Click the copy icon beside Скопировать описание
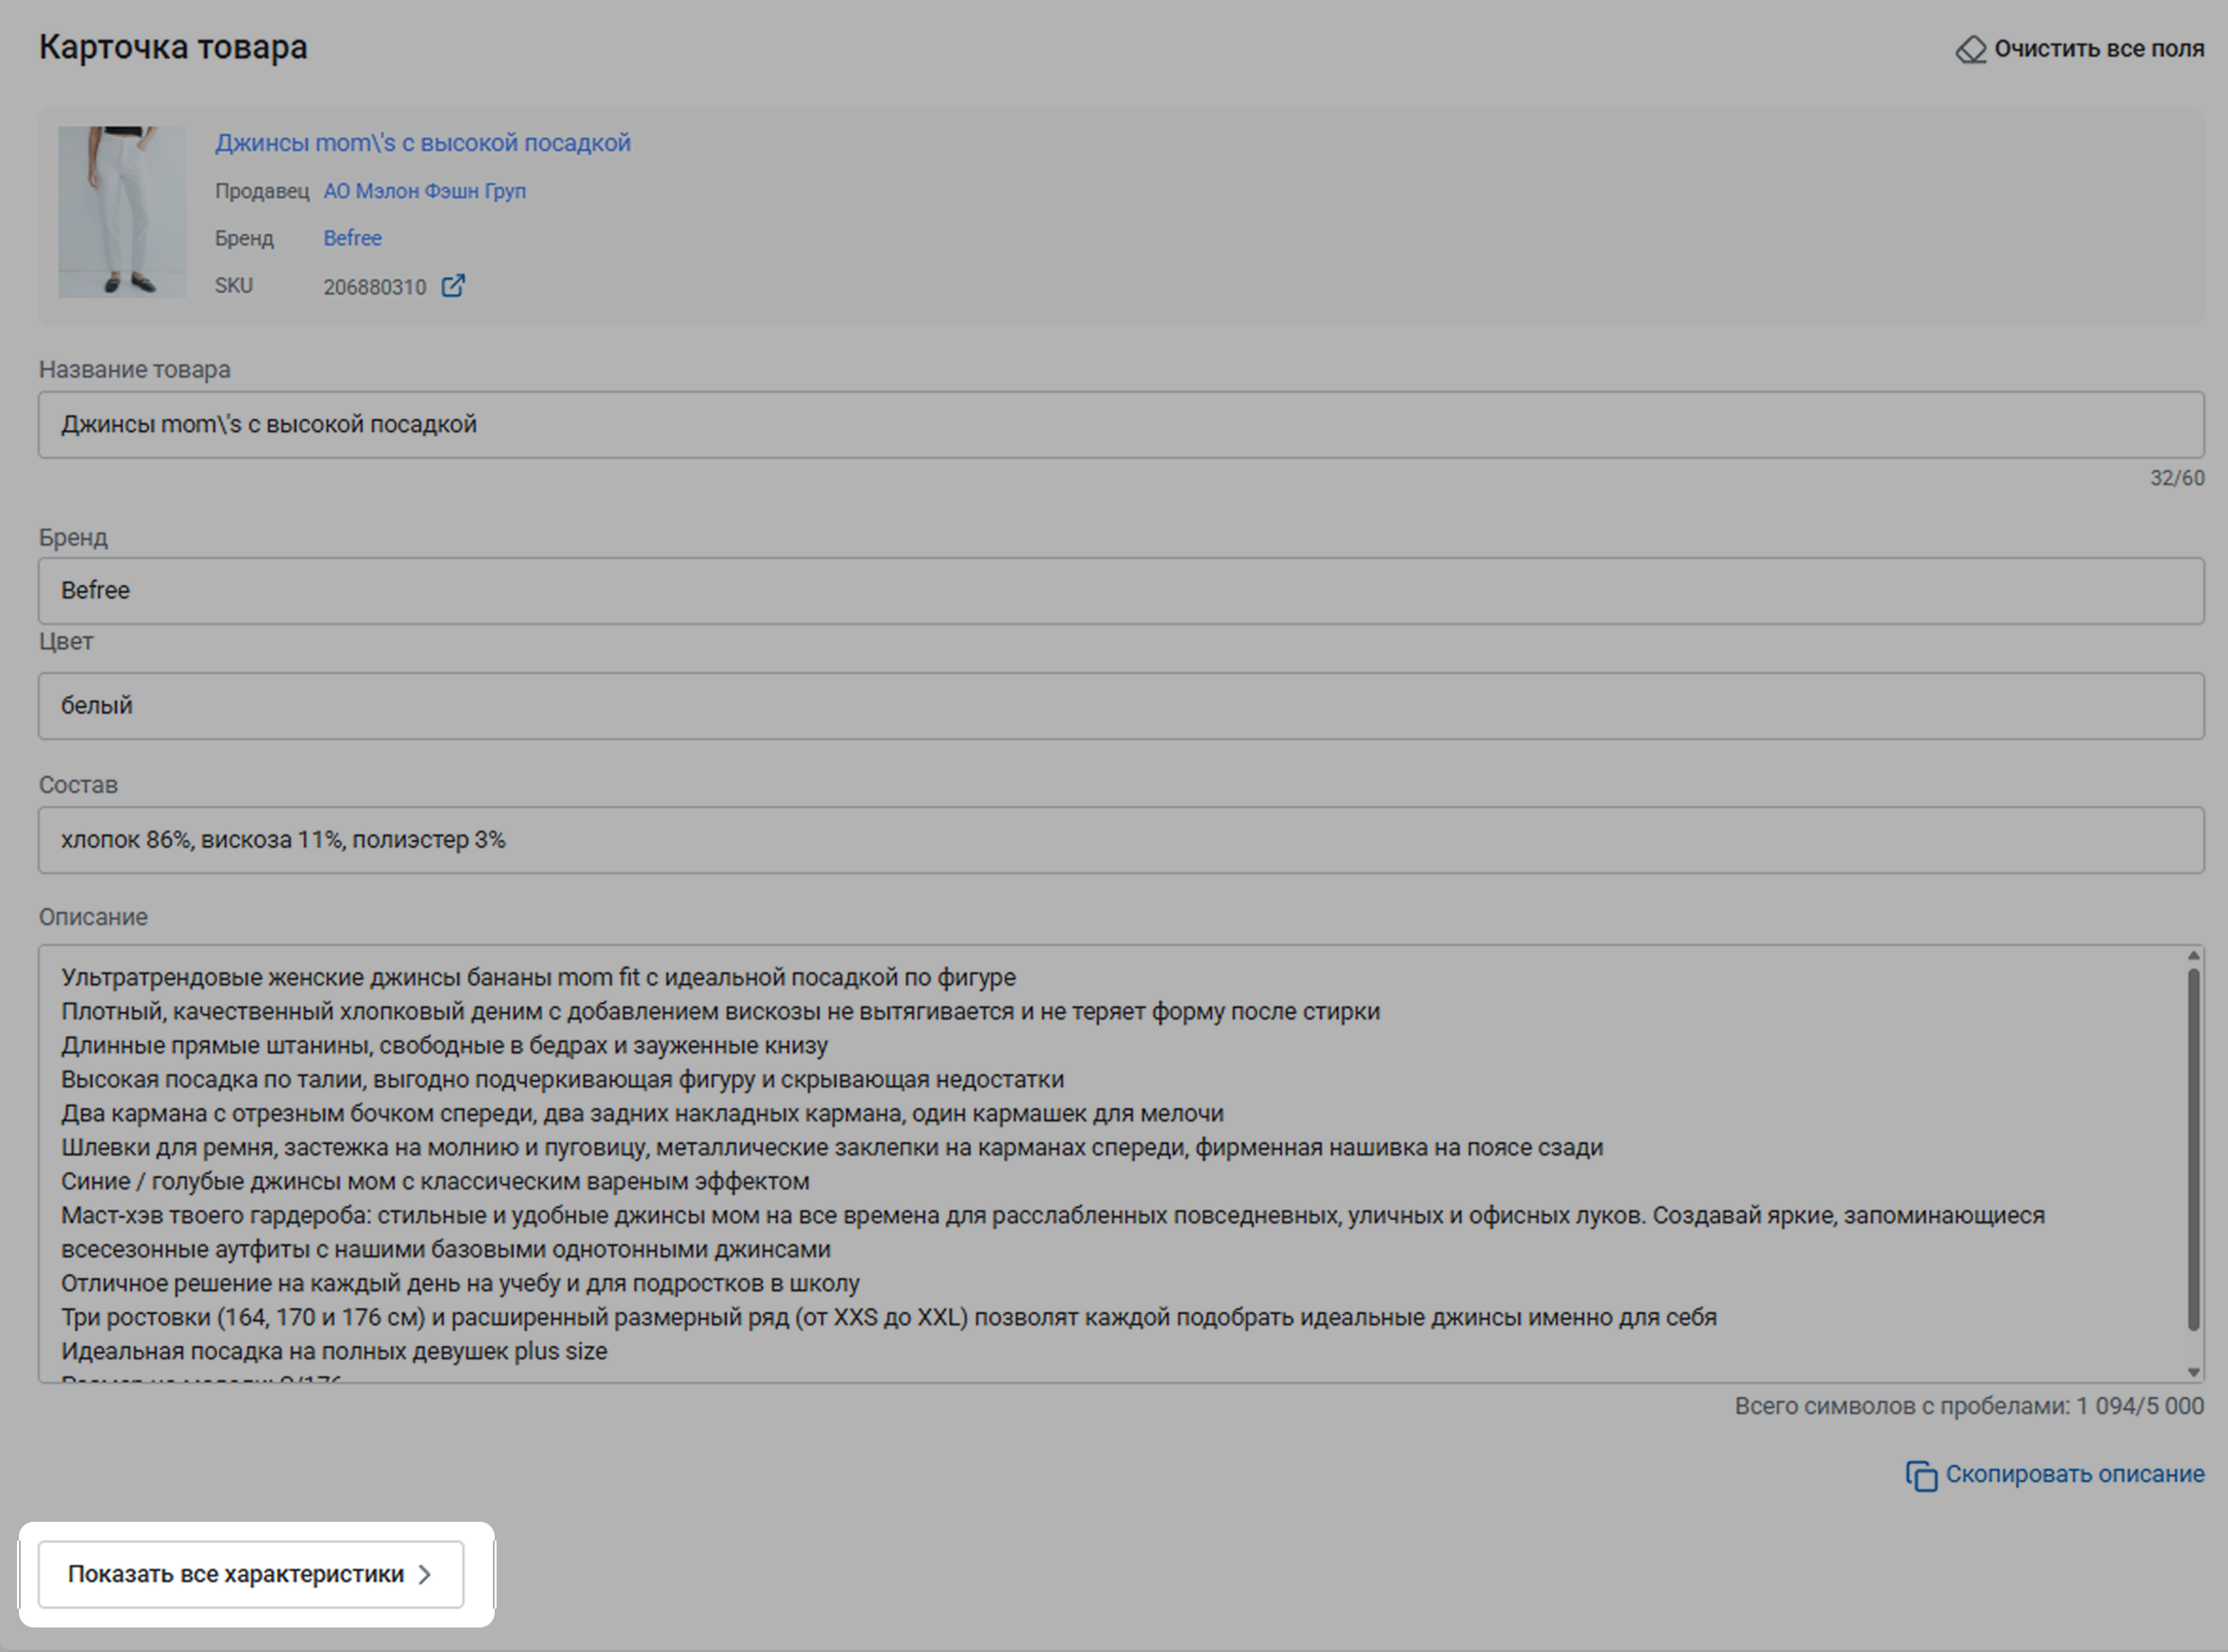This screenshot has height=1652, width=2228. pyautogui.click(x=1921, y=1475)
